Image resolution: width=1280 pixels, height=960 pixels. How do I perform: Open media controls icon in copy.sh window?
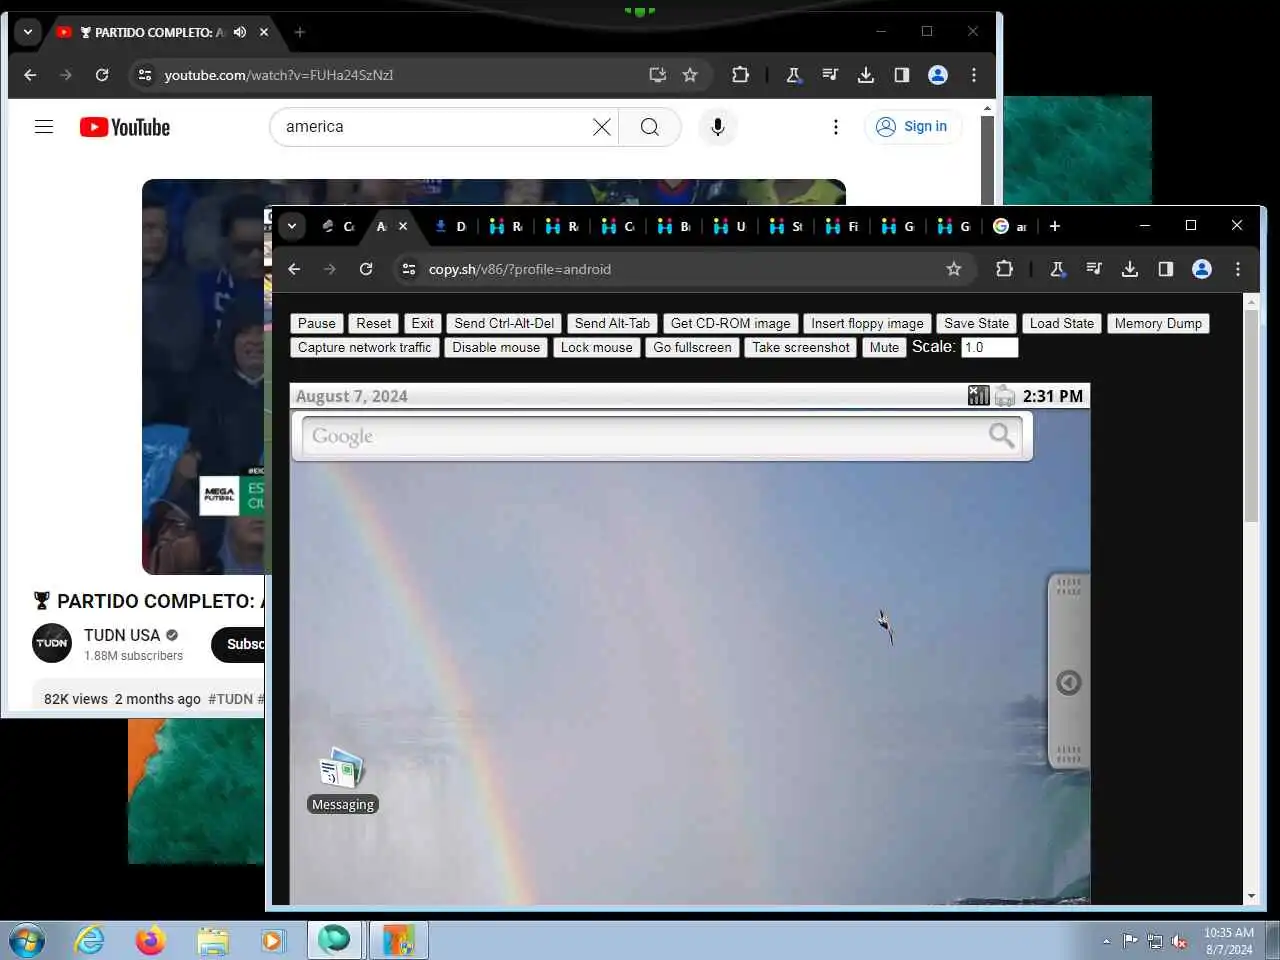coord(1093,269)
